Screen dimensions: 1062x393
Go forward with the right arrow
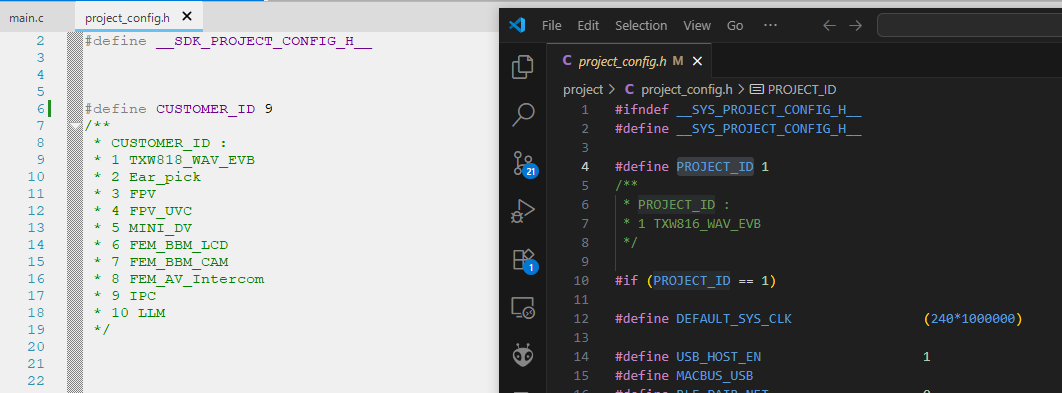coord(855,26)
